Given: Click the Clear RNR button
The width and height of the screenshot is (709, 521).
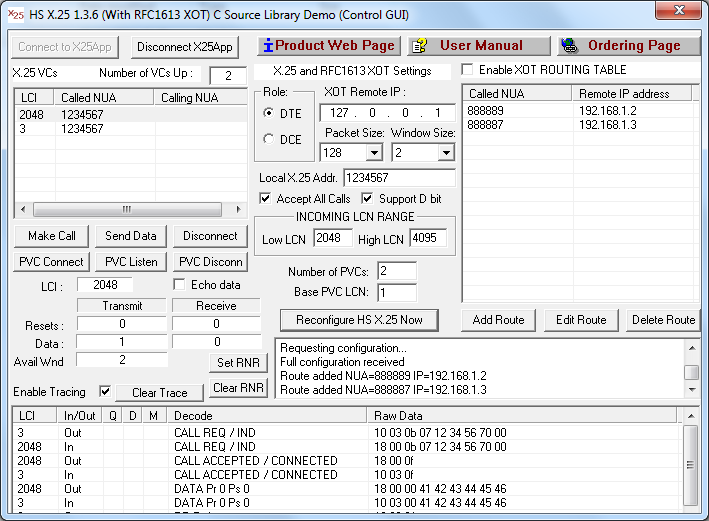Looking at the screenshot, I should (x=238, y=388).
